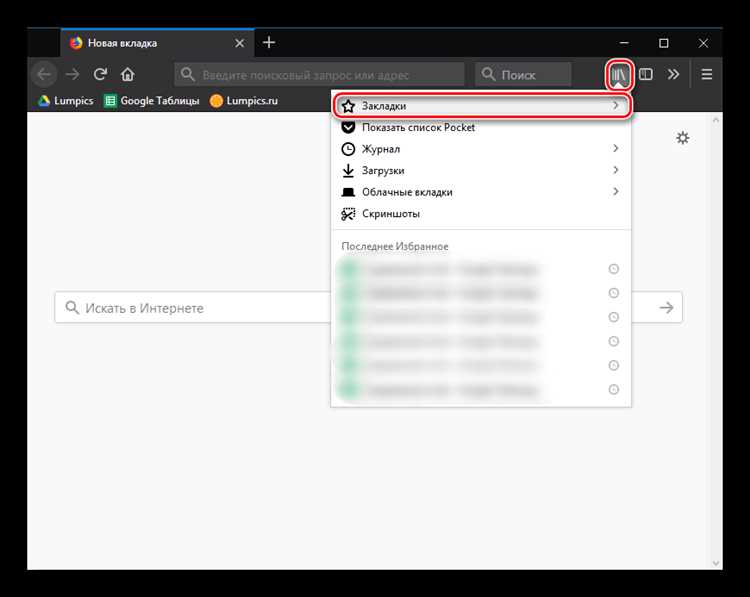
Task: Expand the Закладки chevron arrow
Action: [x=616, y=105]
